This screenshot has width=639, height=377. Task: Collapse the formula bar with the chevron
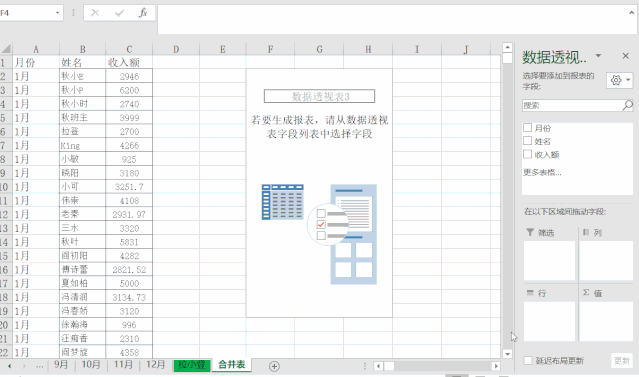pos(631,12)
